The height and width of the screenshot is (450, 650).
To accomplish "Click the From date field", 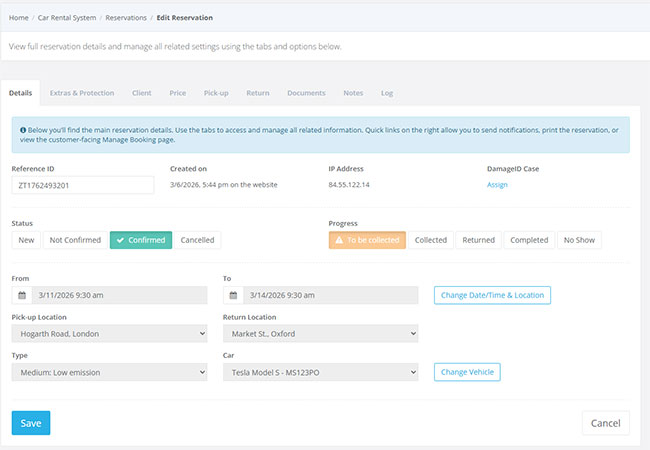I will pyautogui.click(x=119, y=295).
